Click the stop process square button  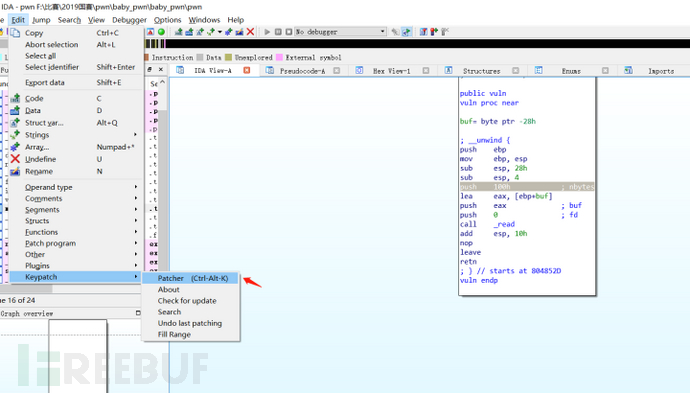[289, 32]
